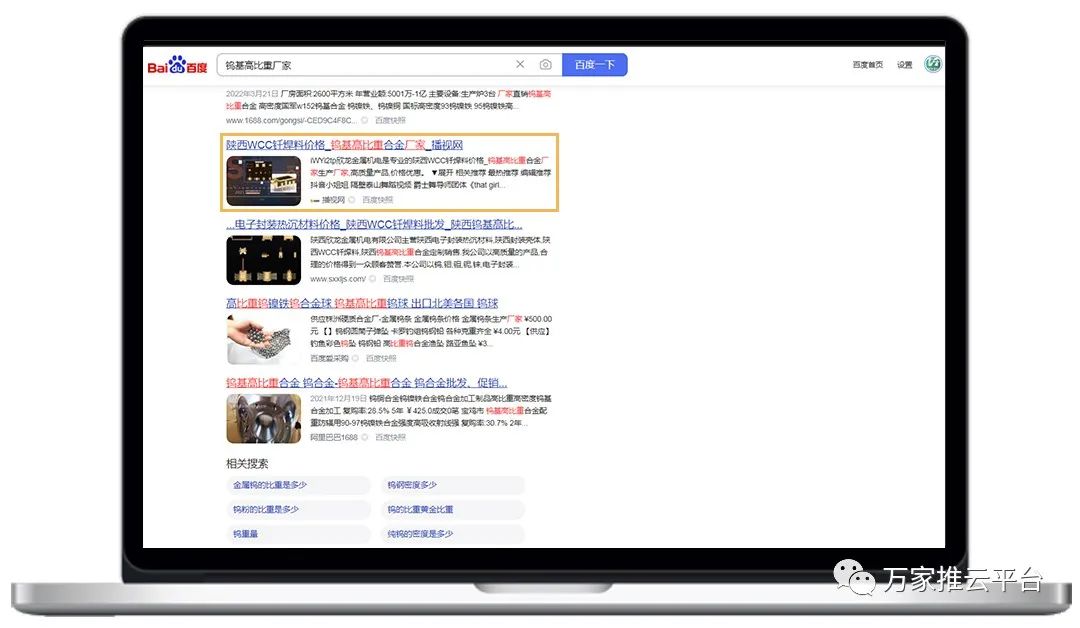The image size is (1080, 628).
Task: Open 设置 in the top bar
Action: 904,65
